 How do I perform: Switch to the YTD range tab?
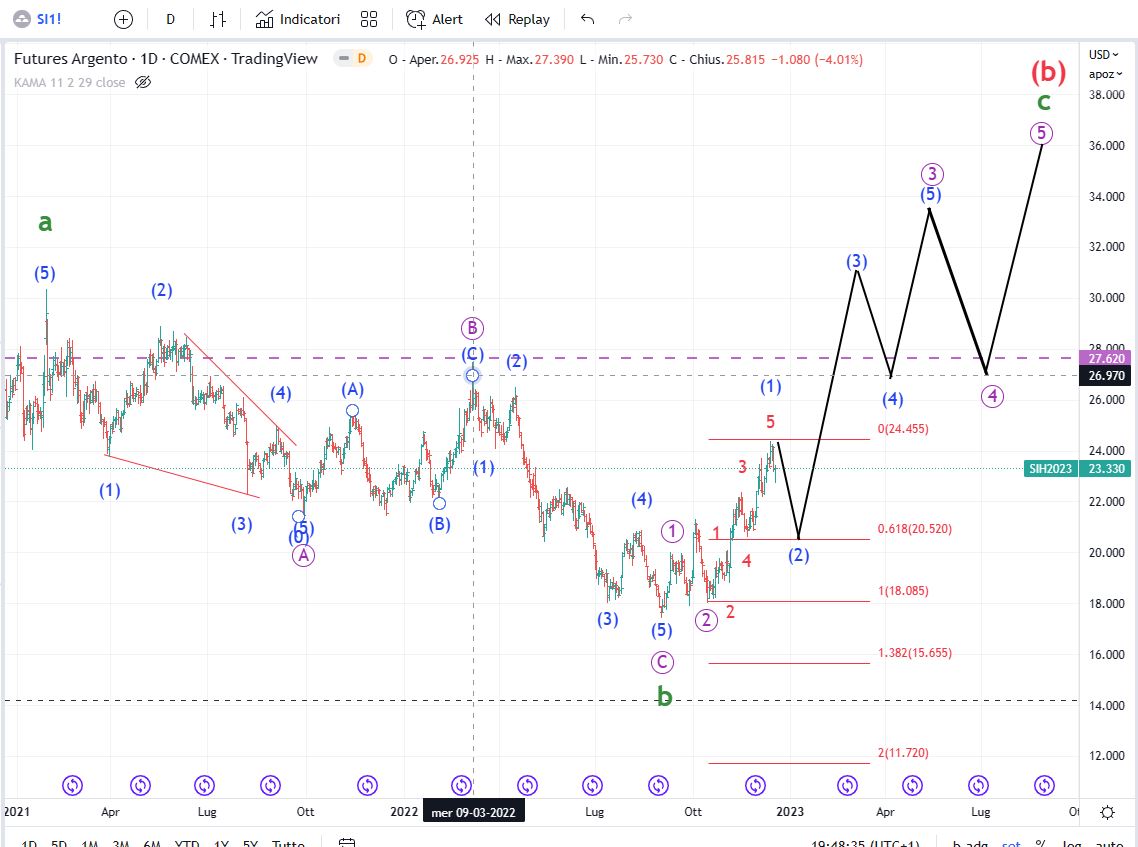click(x=187, y=843)
